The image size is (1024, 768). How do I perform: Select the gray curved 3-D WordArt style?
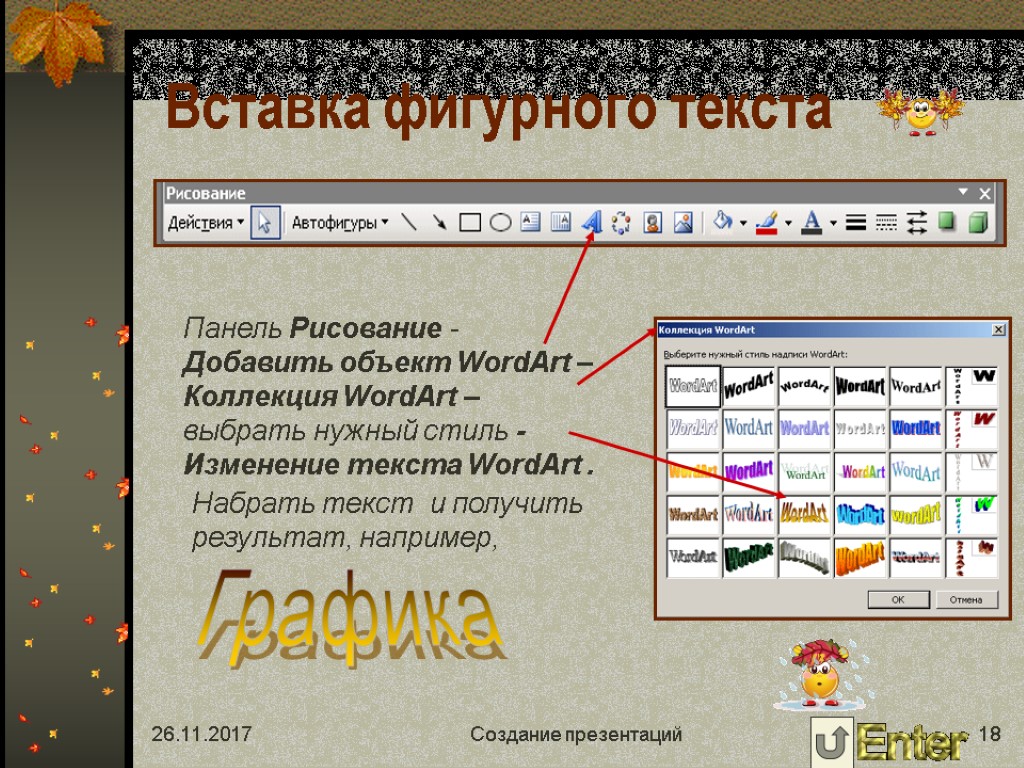805,557
